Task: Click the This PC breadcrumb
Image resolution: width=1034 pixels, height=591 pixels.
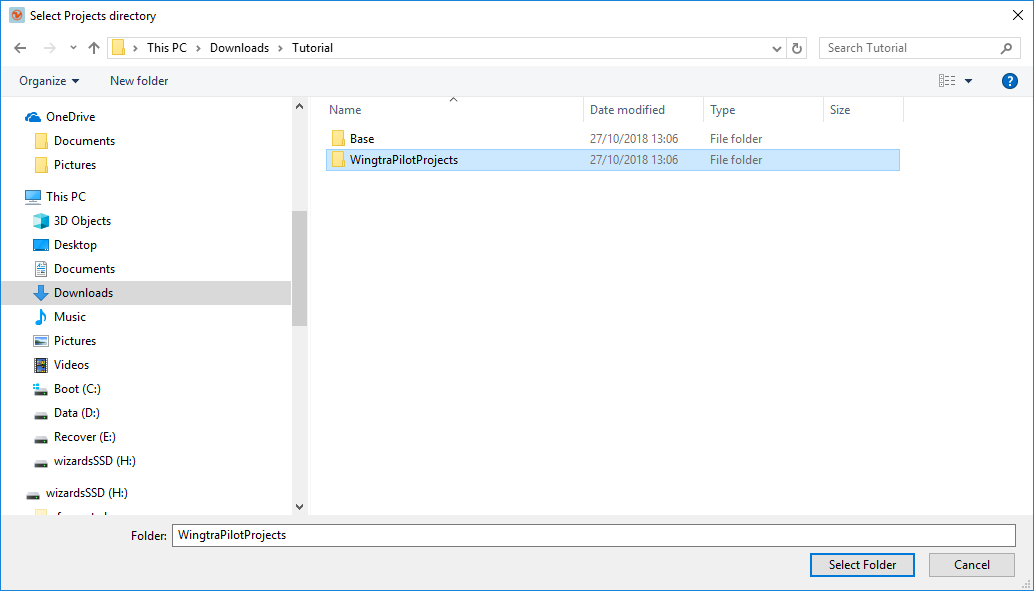Action: pyautogui.click(x=167, y=47)
